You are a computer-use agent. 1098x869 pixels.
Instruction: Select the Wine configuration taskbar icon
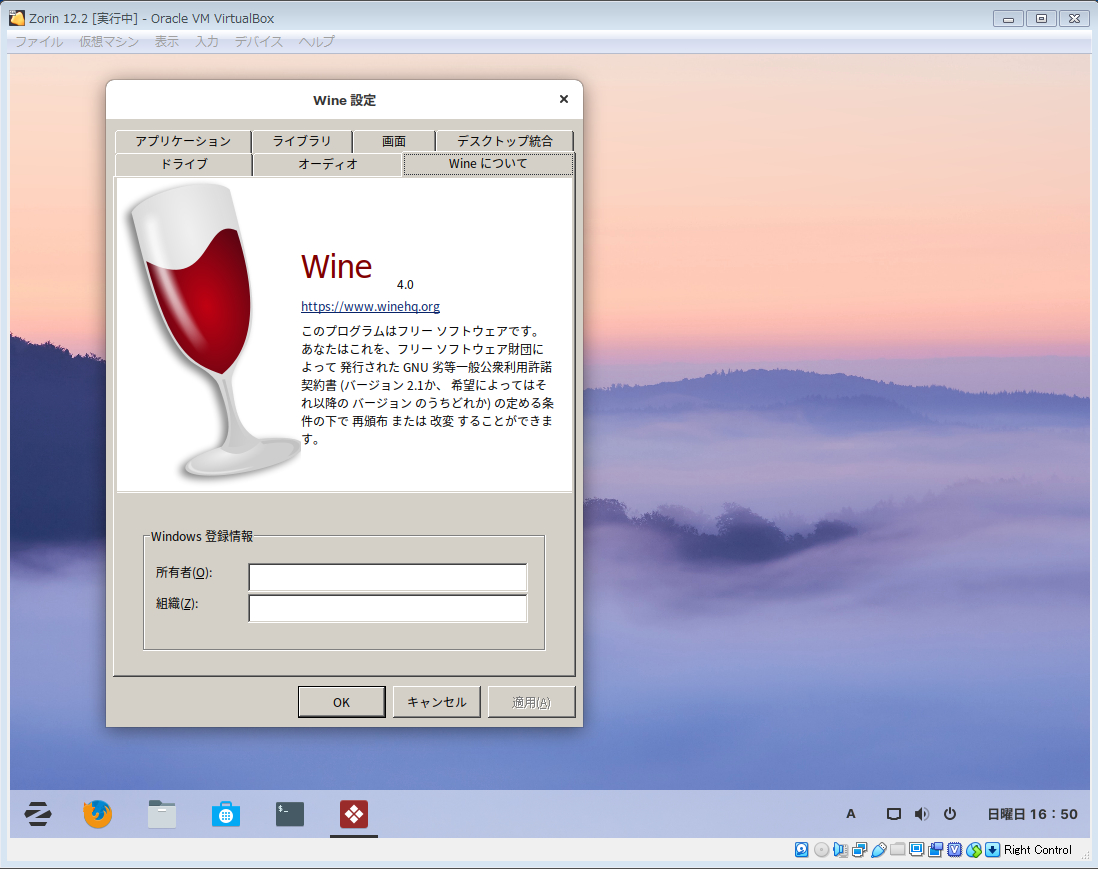pos(354,814)
